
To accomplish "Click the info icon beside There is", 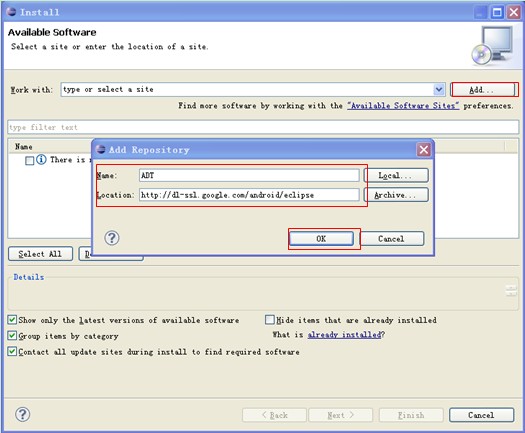I will (x=41, y=159).
